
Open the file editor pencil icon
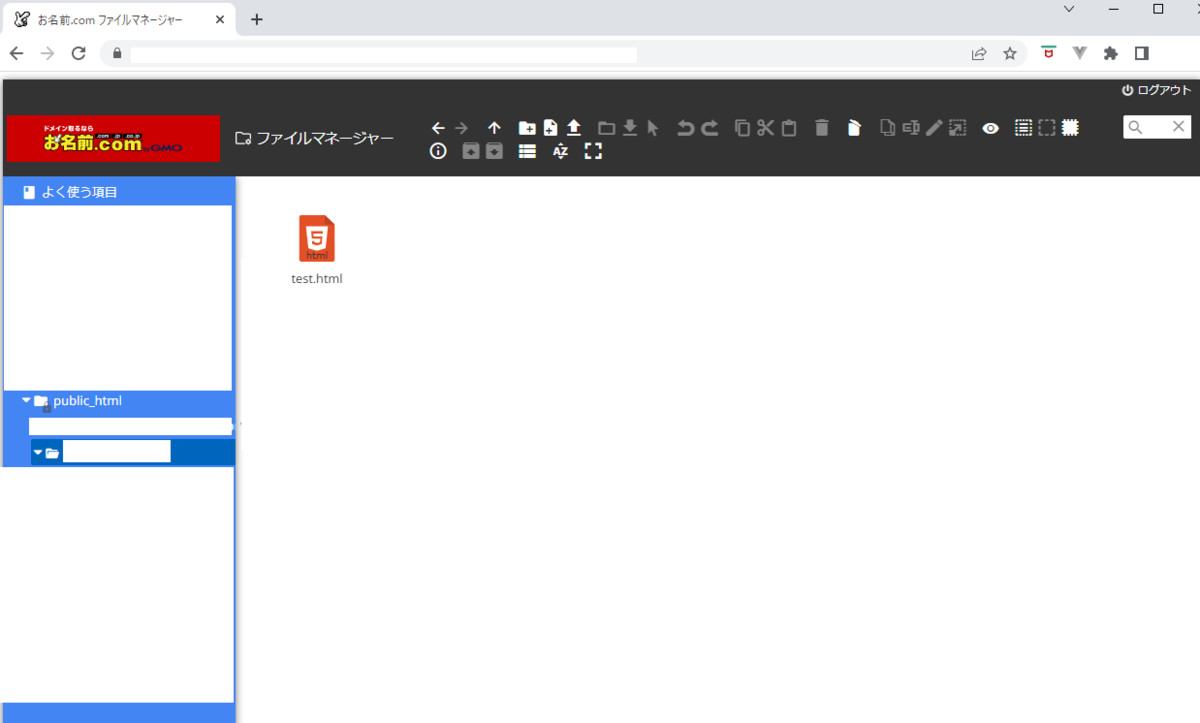coord(933,127)
